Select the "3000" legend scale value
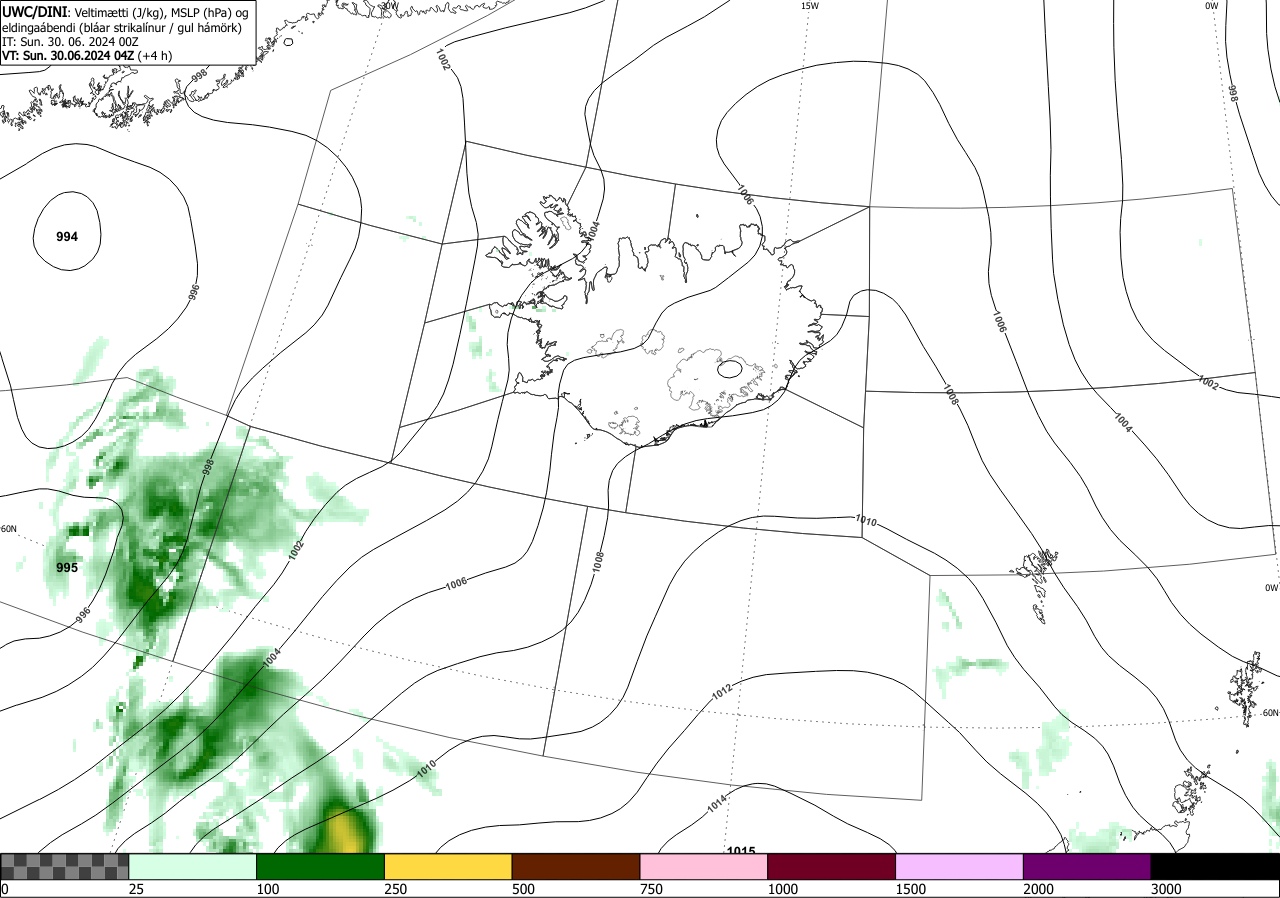1280x898 pixels. pyautogui.click(x=1166, y=889)
